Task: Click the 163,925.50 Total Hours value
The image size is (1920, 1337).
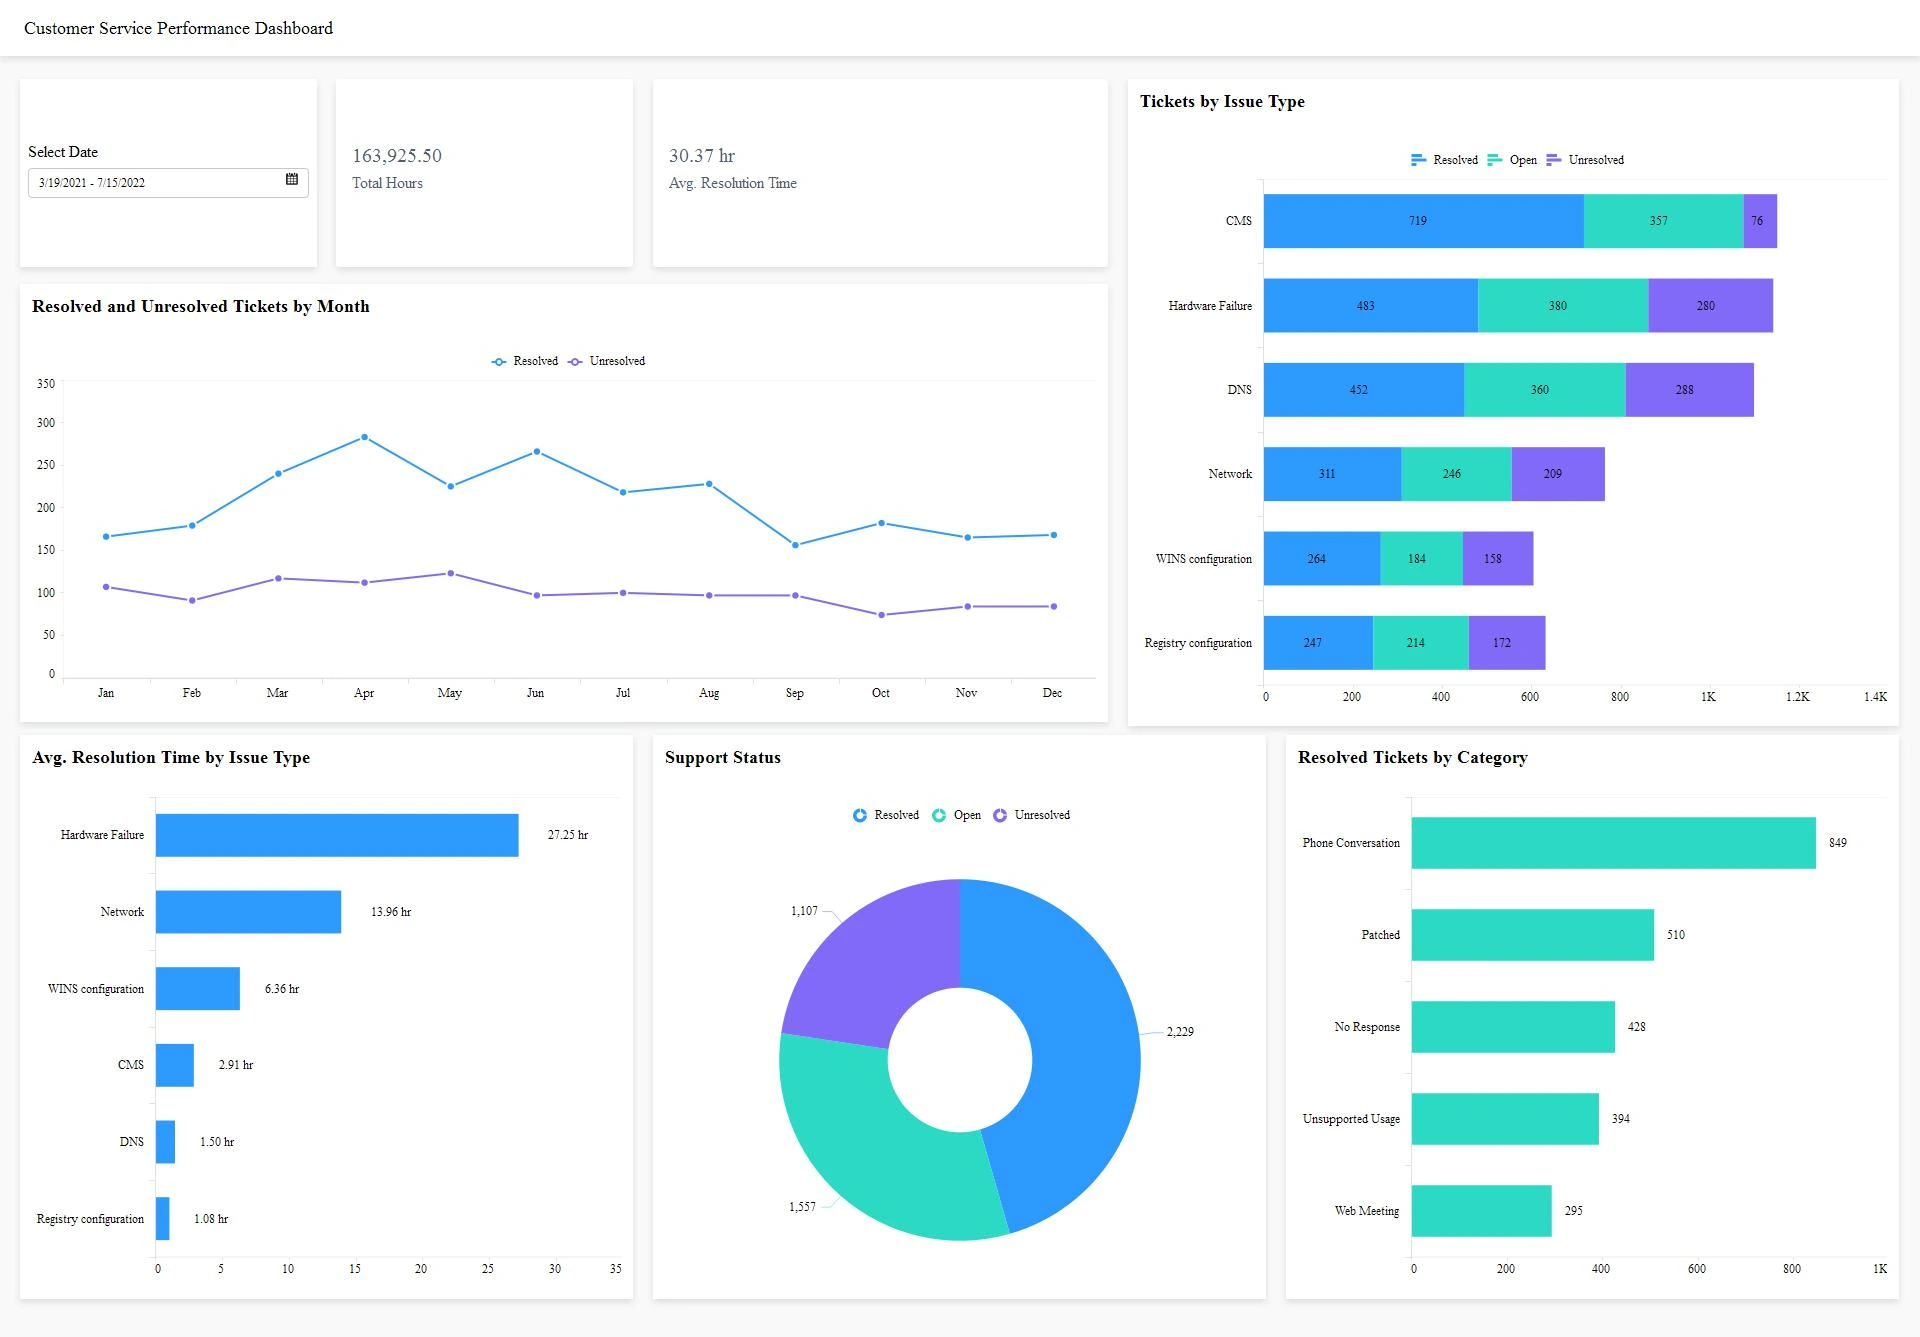Action: point(397,156)
